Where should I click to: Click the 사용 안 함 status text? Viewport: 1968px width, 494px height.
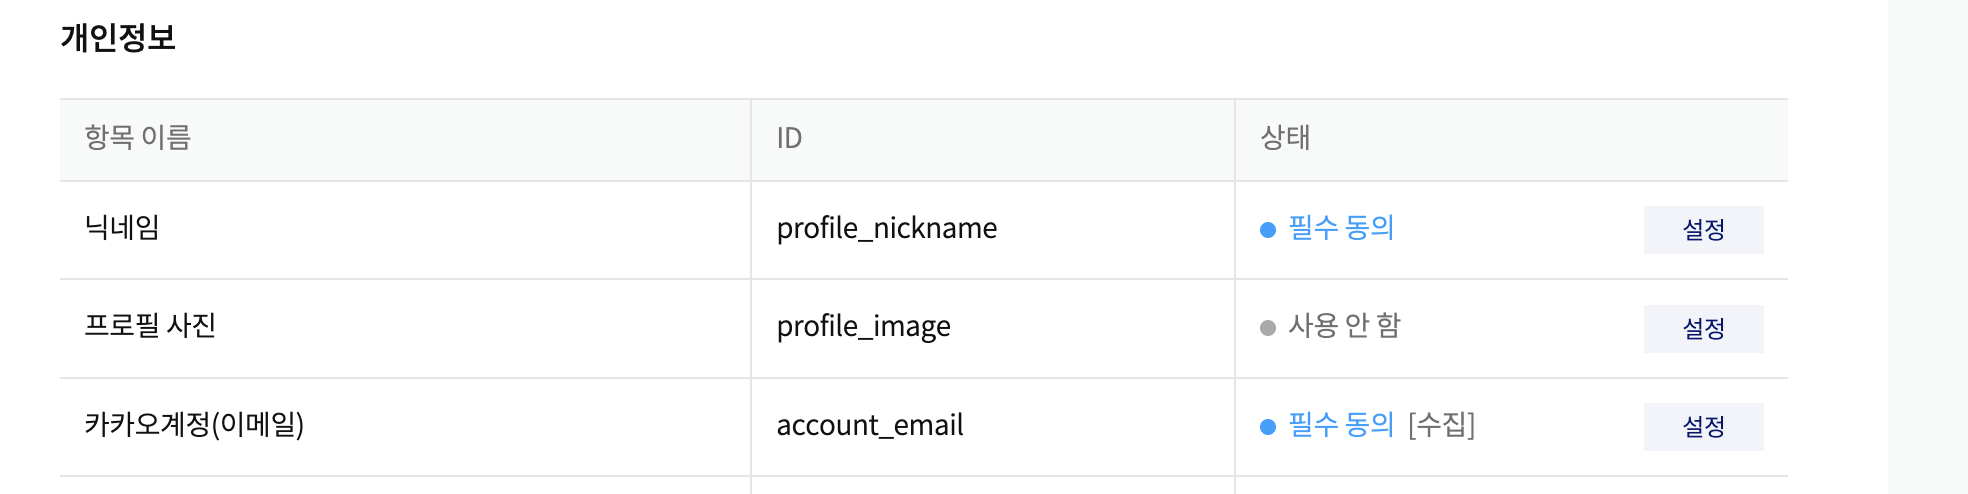(x=1344, y=326)
